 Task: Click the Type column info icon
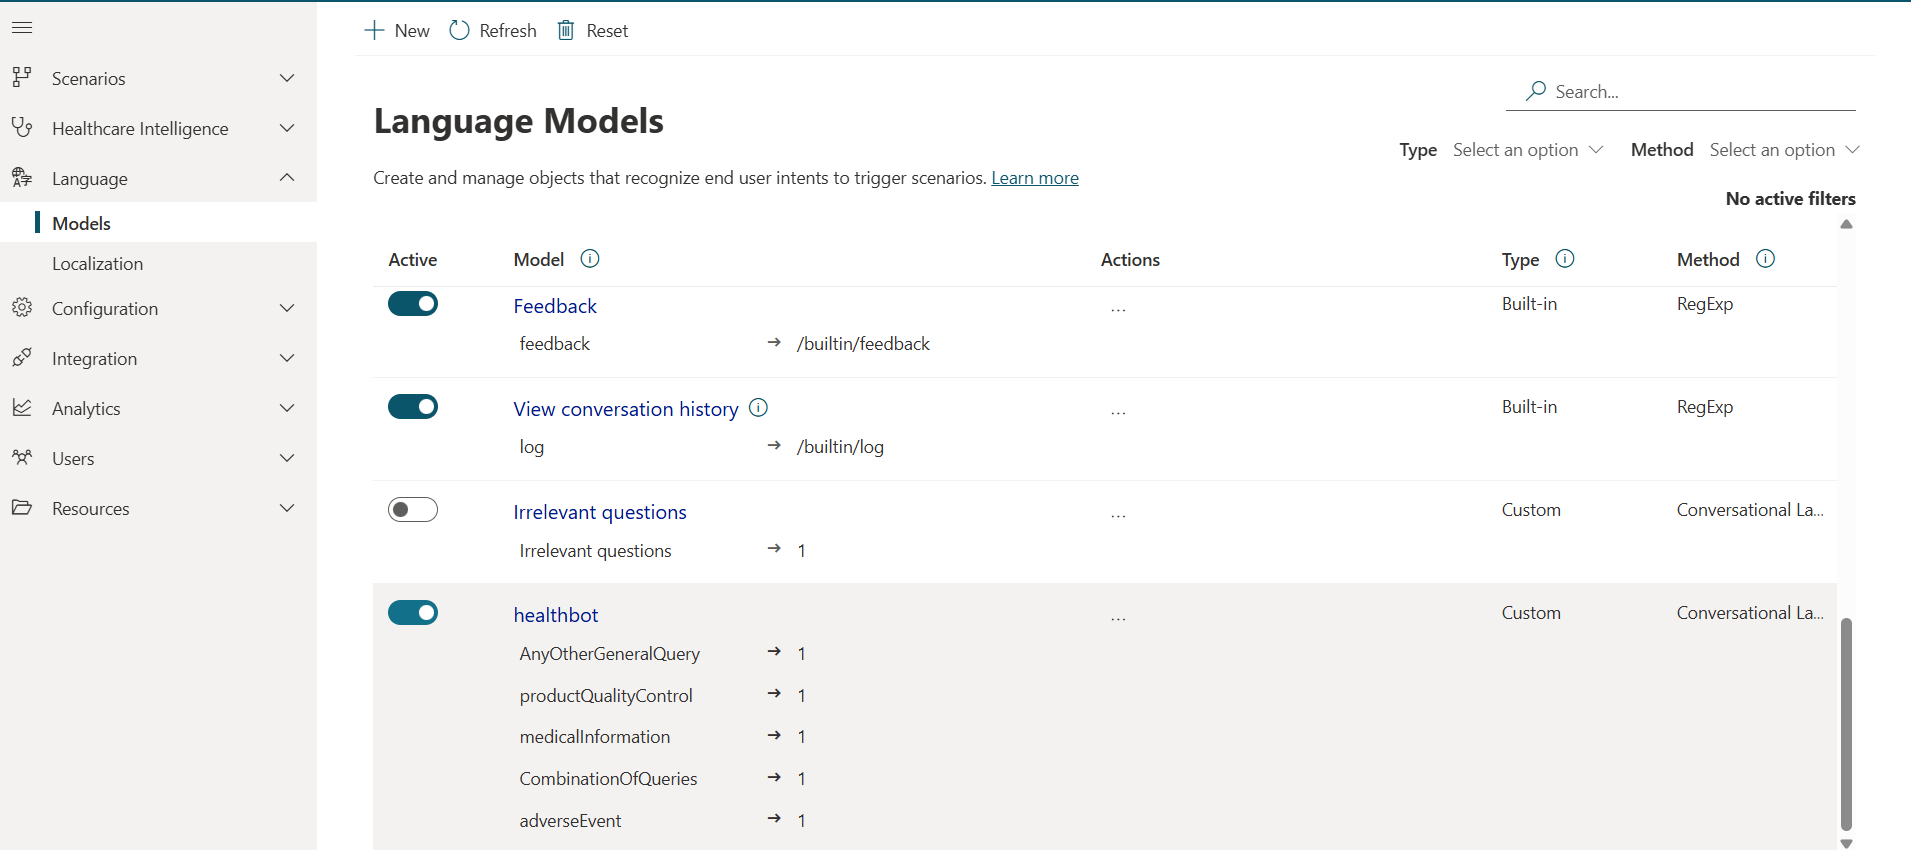coord(1565,259)
